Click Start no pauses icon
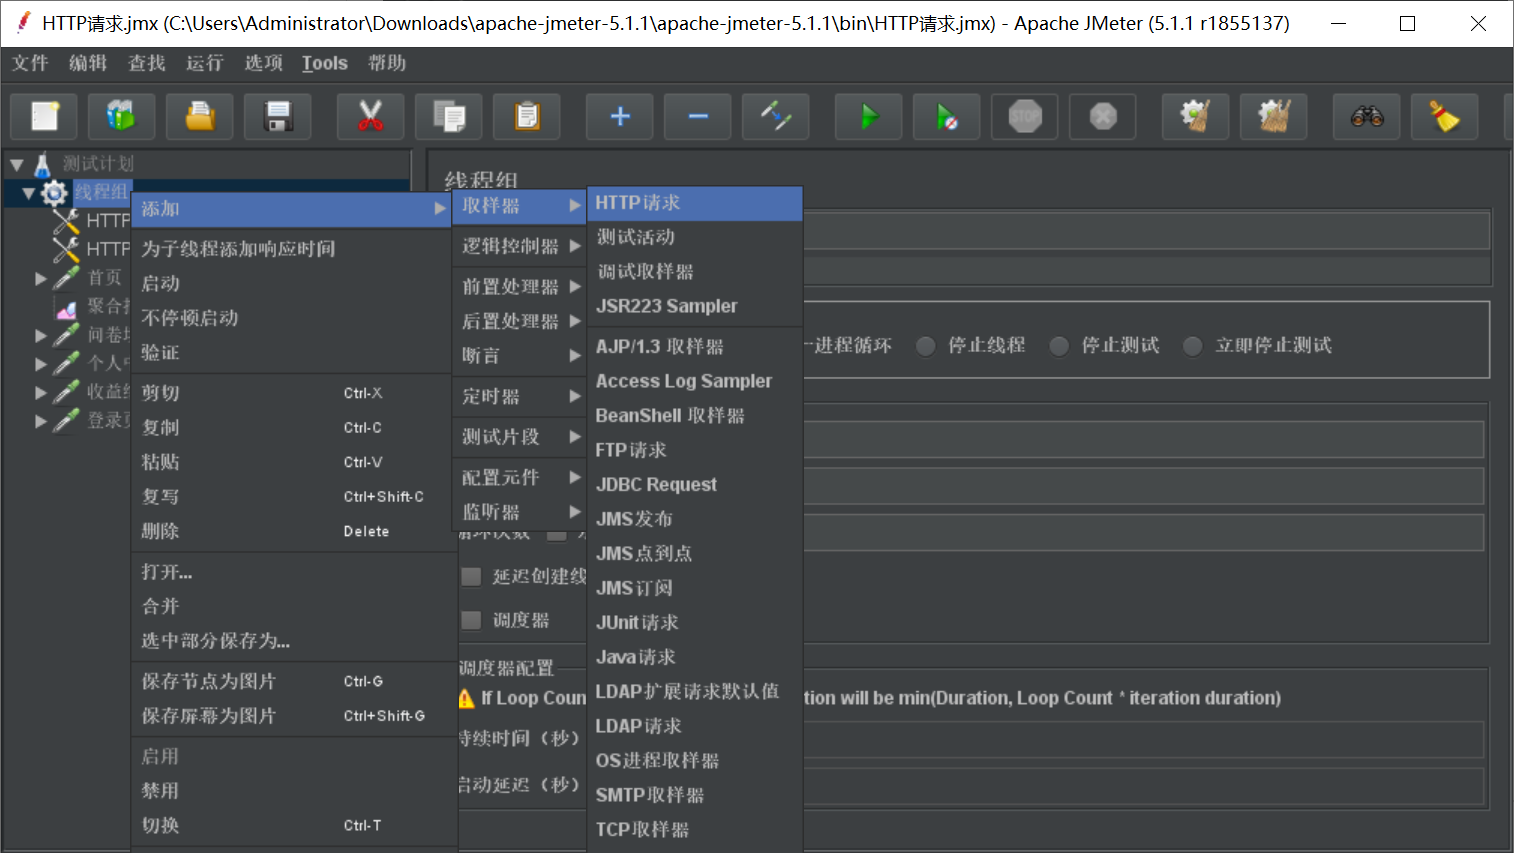Viewport: 1514px width, 853px height. [947, 117]
